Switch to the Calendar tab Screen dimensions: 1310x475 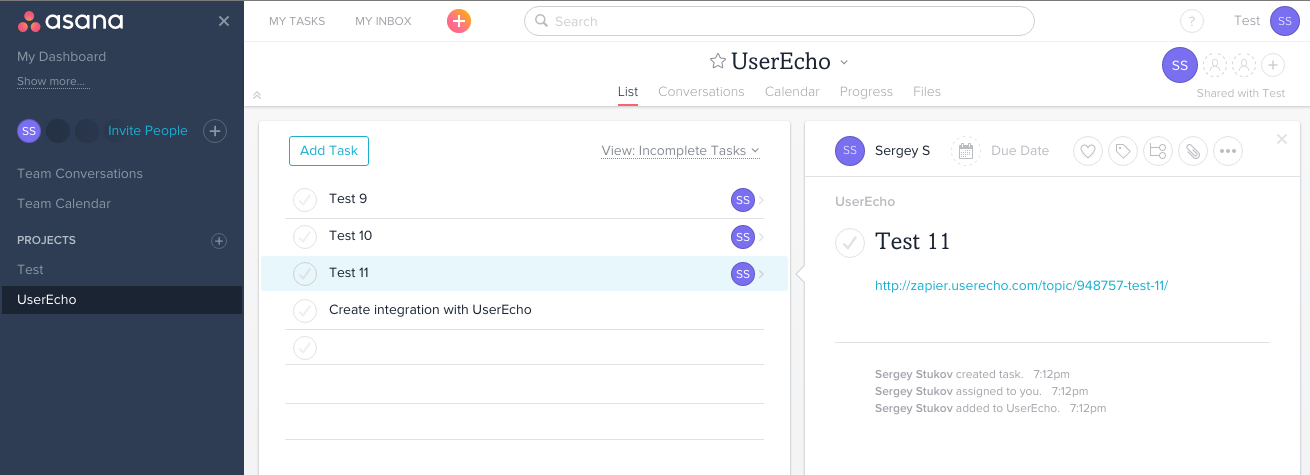pos(792,91)
